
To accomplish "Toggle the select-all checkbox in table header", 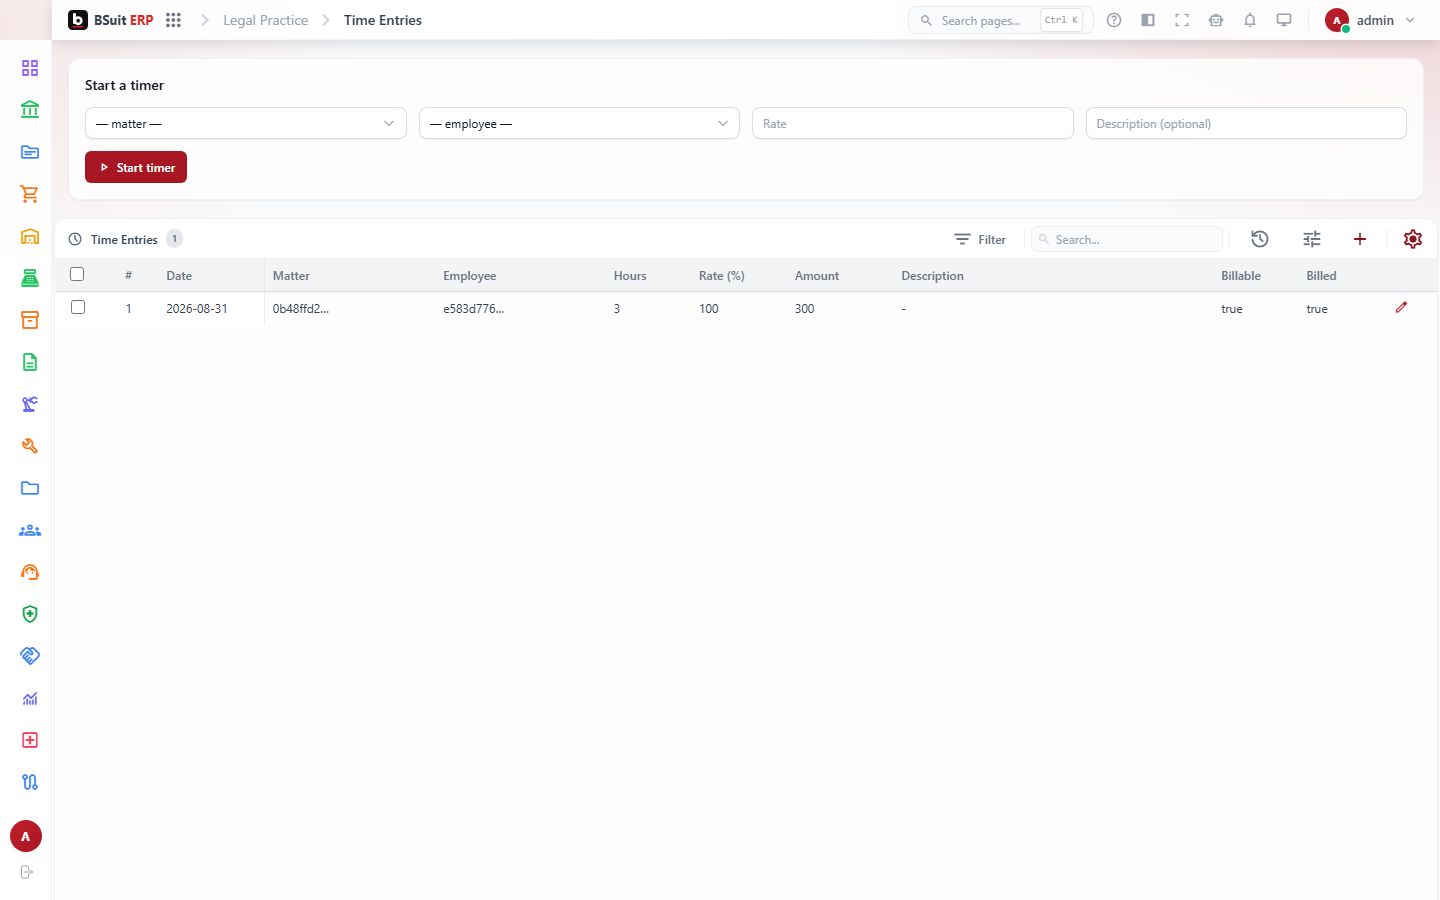I will [x=77, y=274].
